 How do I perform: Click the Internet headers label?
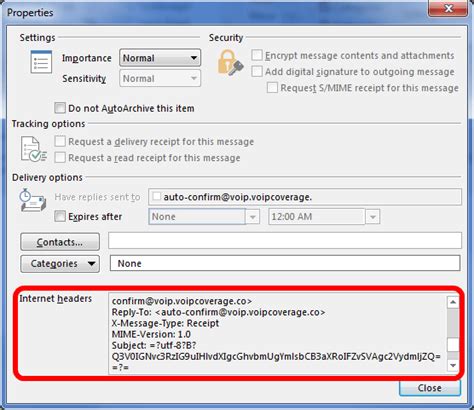tap(55, 298)
